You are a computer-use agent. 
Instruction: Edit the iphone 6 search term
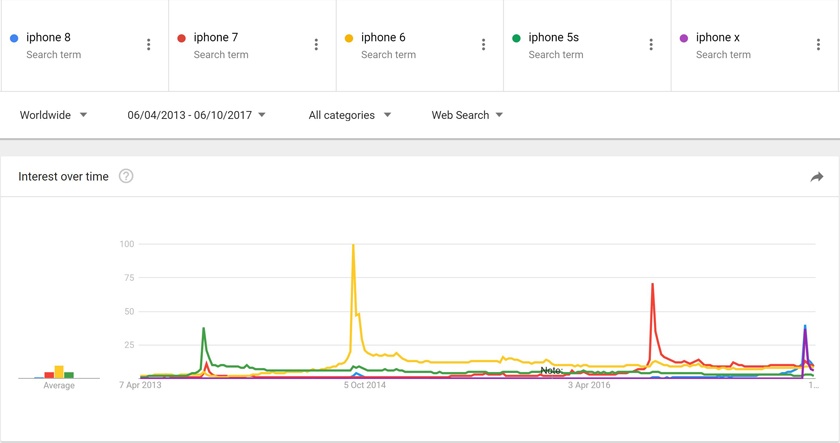383,38
